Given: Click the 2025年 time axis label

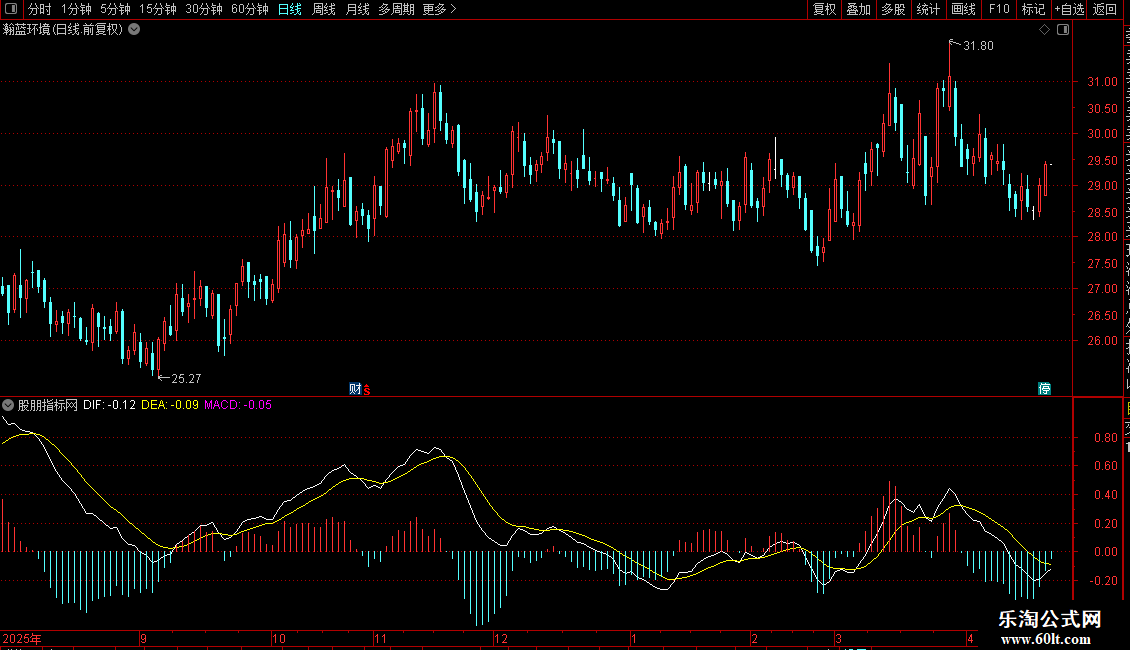Looking at the screenshot, I should point(22,638).
